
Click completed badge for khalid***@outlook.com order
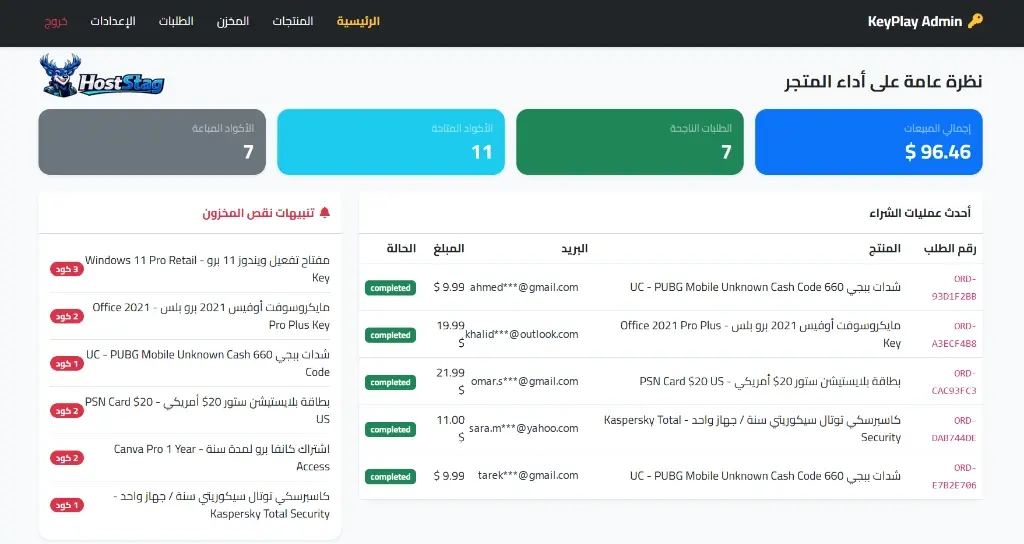391,335
